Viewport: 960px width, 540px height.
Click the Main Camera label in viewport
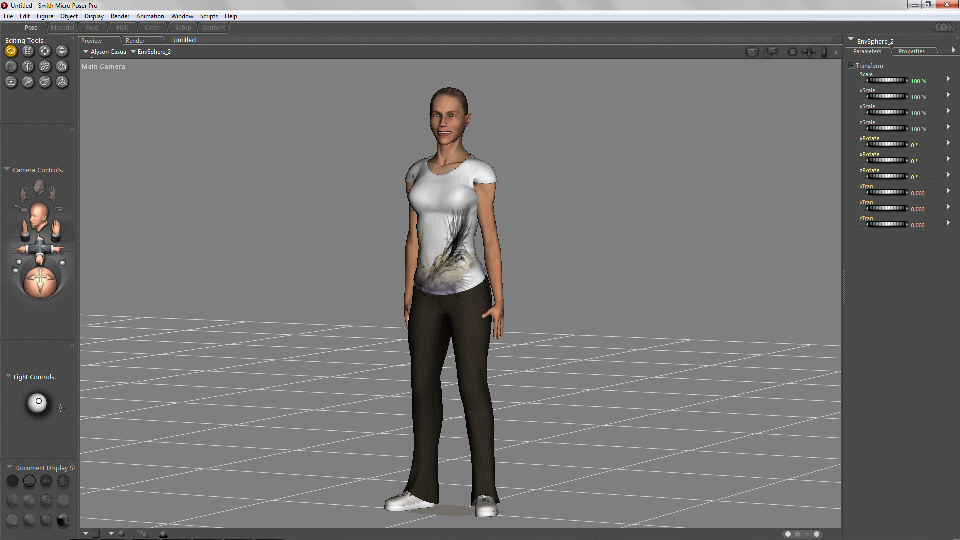[x=104, y=66]
